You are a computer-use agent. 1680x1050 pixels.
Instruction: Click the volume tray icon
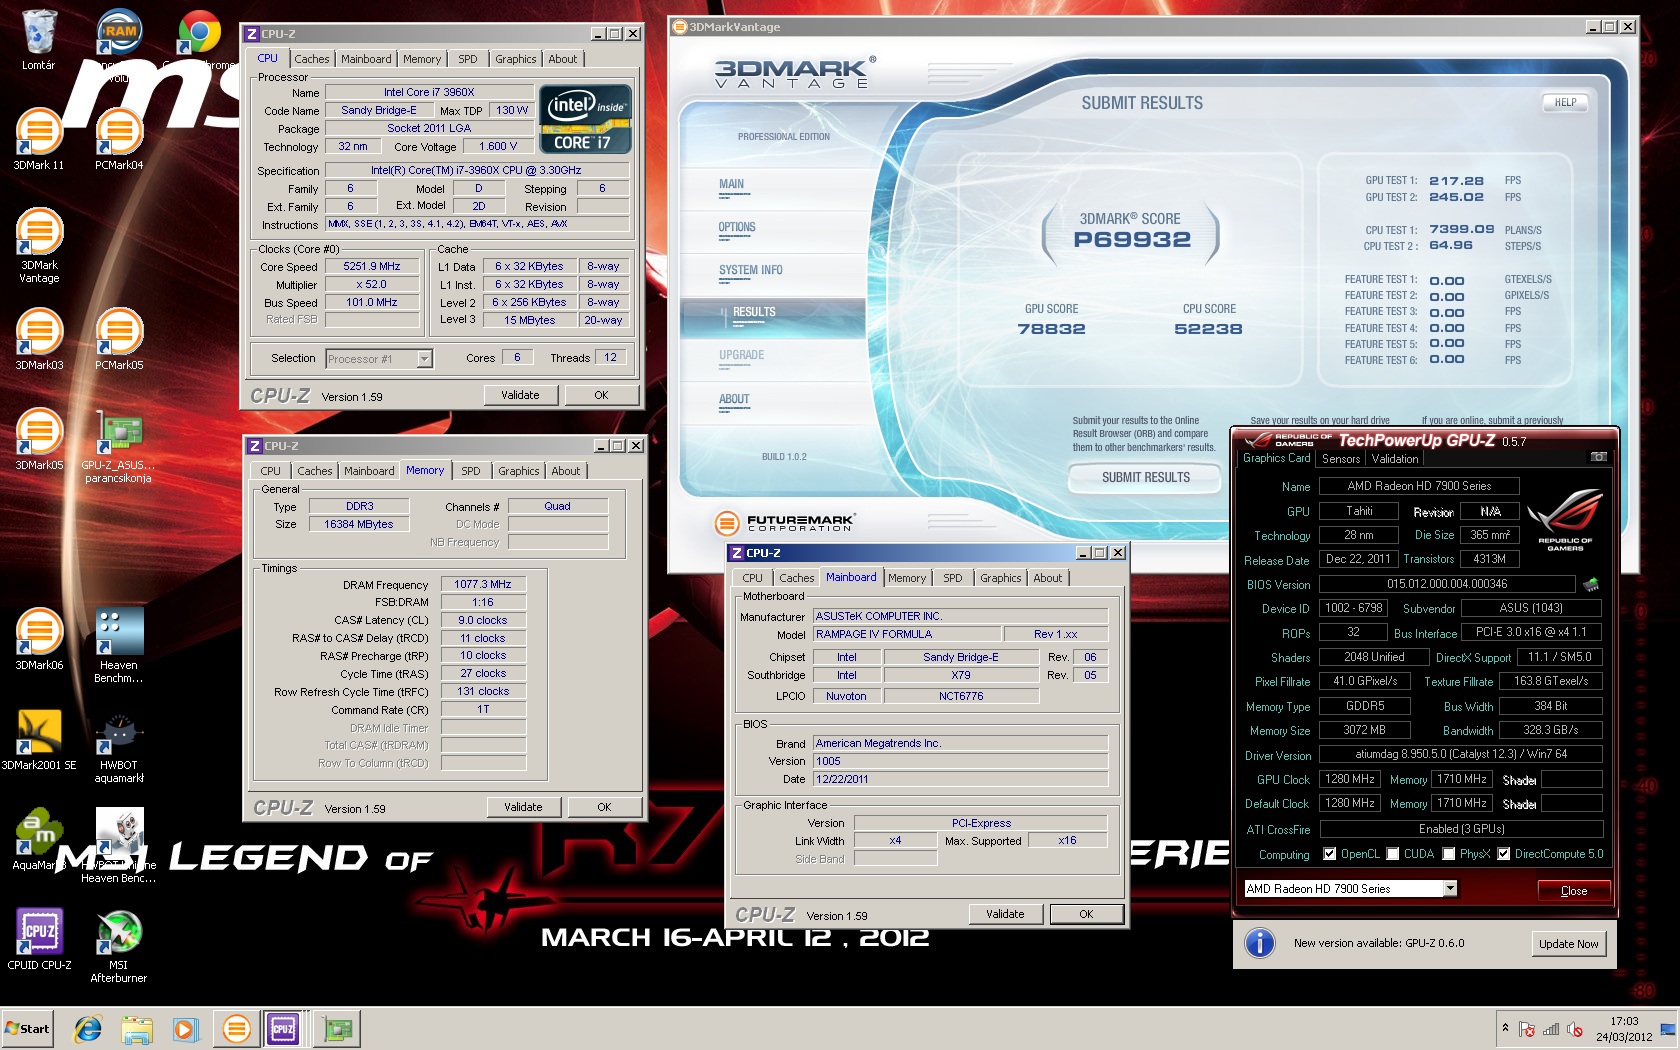1574,1029
